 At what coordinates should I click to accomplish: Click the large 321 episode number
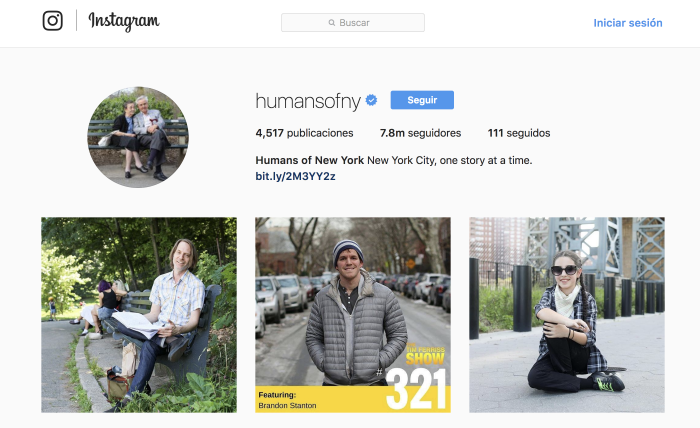coord(416,389)
